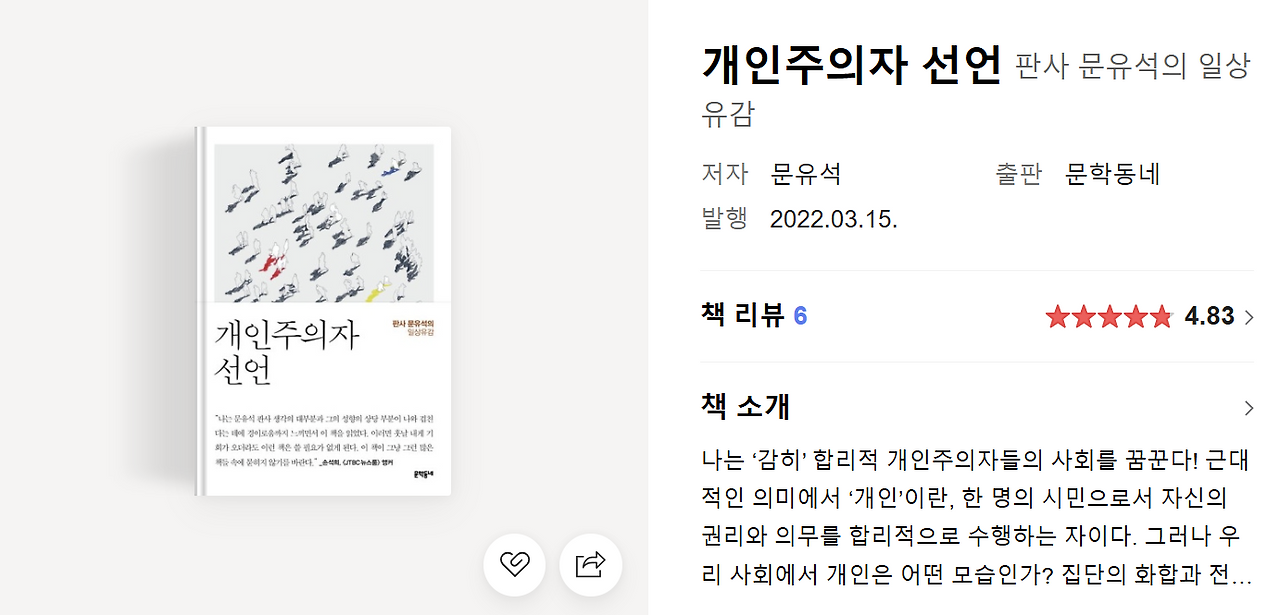The height and width of the screenshot is (615, 1280).
Task: Click the 4.83 rating score
Action: pyautogui.click(x=1209, y=317)
